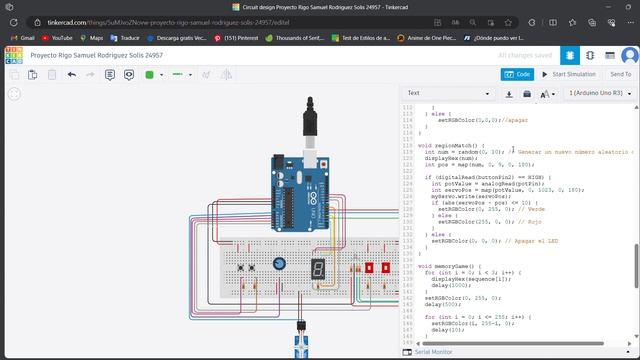The height and width of the screenshot is (360, 640).
Task: Expand Serial Monitor with the arrow
Action: (x=628, y=352)
